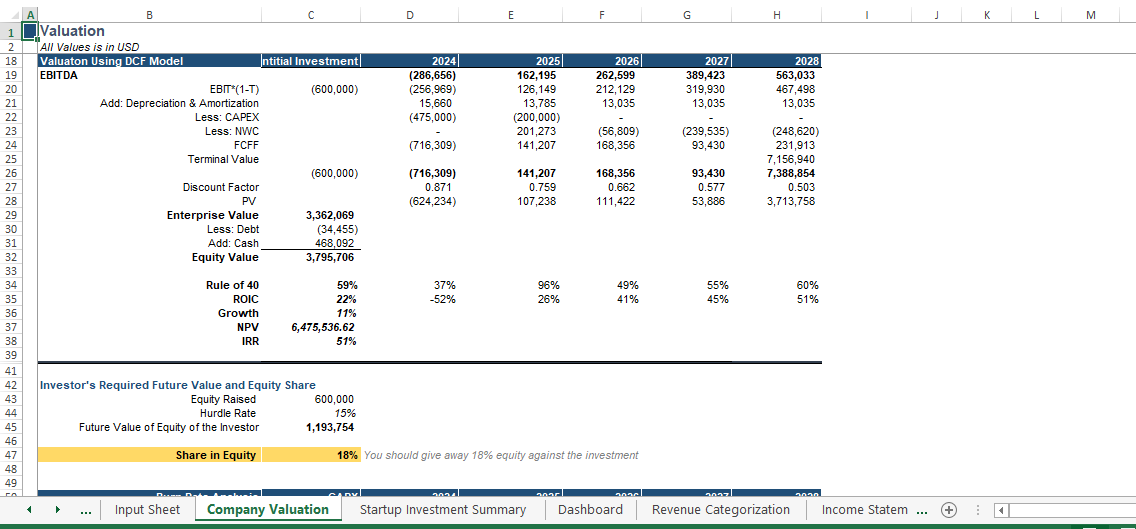Click the Equity Raised 600,000 cell
This screenshot has height=529, width=1136.
pos(311,399)
